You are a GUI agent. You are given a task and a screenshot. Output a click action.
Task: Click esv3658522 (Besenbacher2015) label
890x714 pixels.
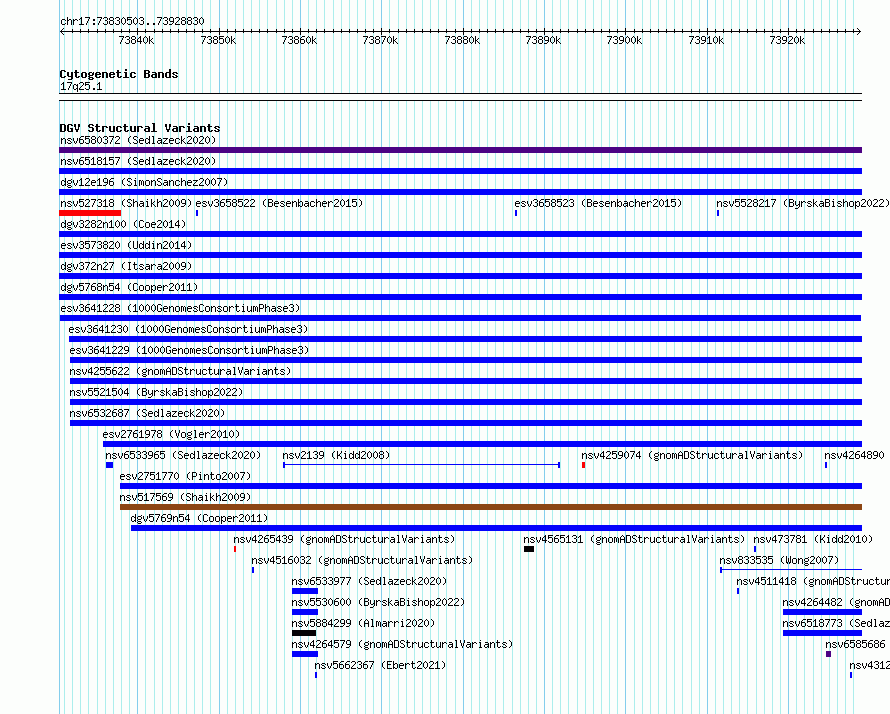(x=279, y=203)
